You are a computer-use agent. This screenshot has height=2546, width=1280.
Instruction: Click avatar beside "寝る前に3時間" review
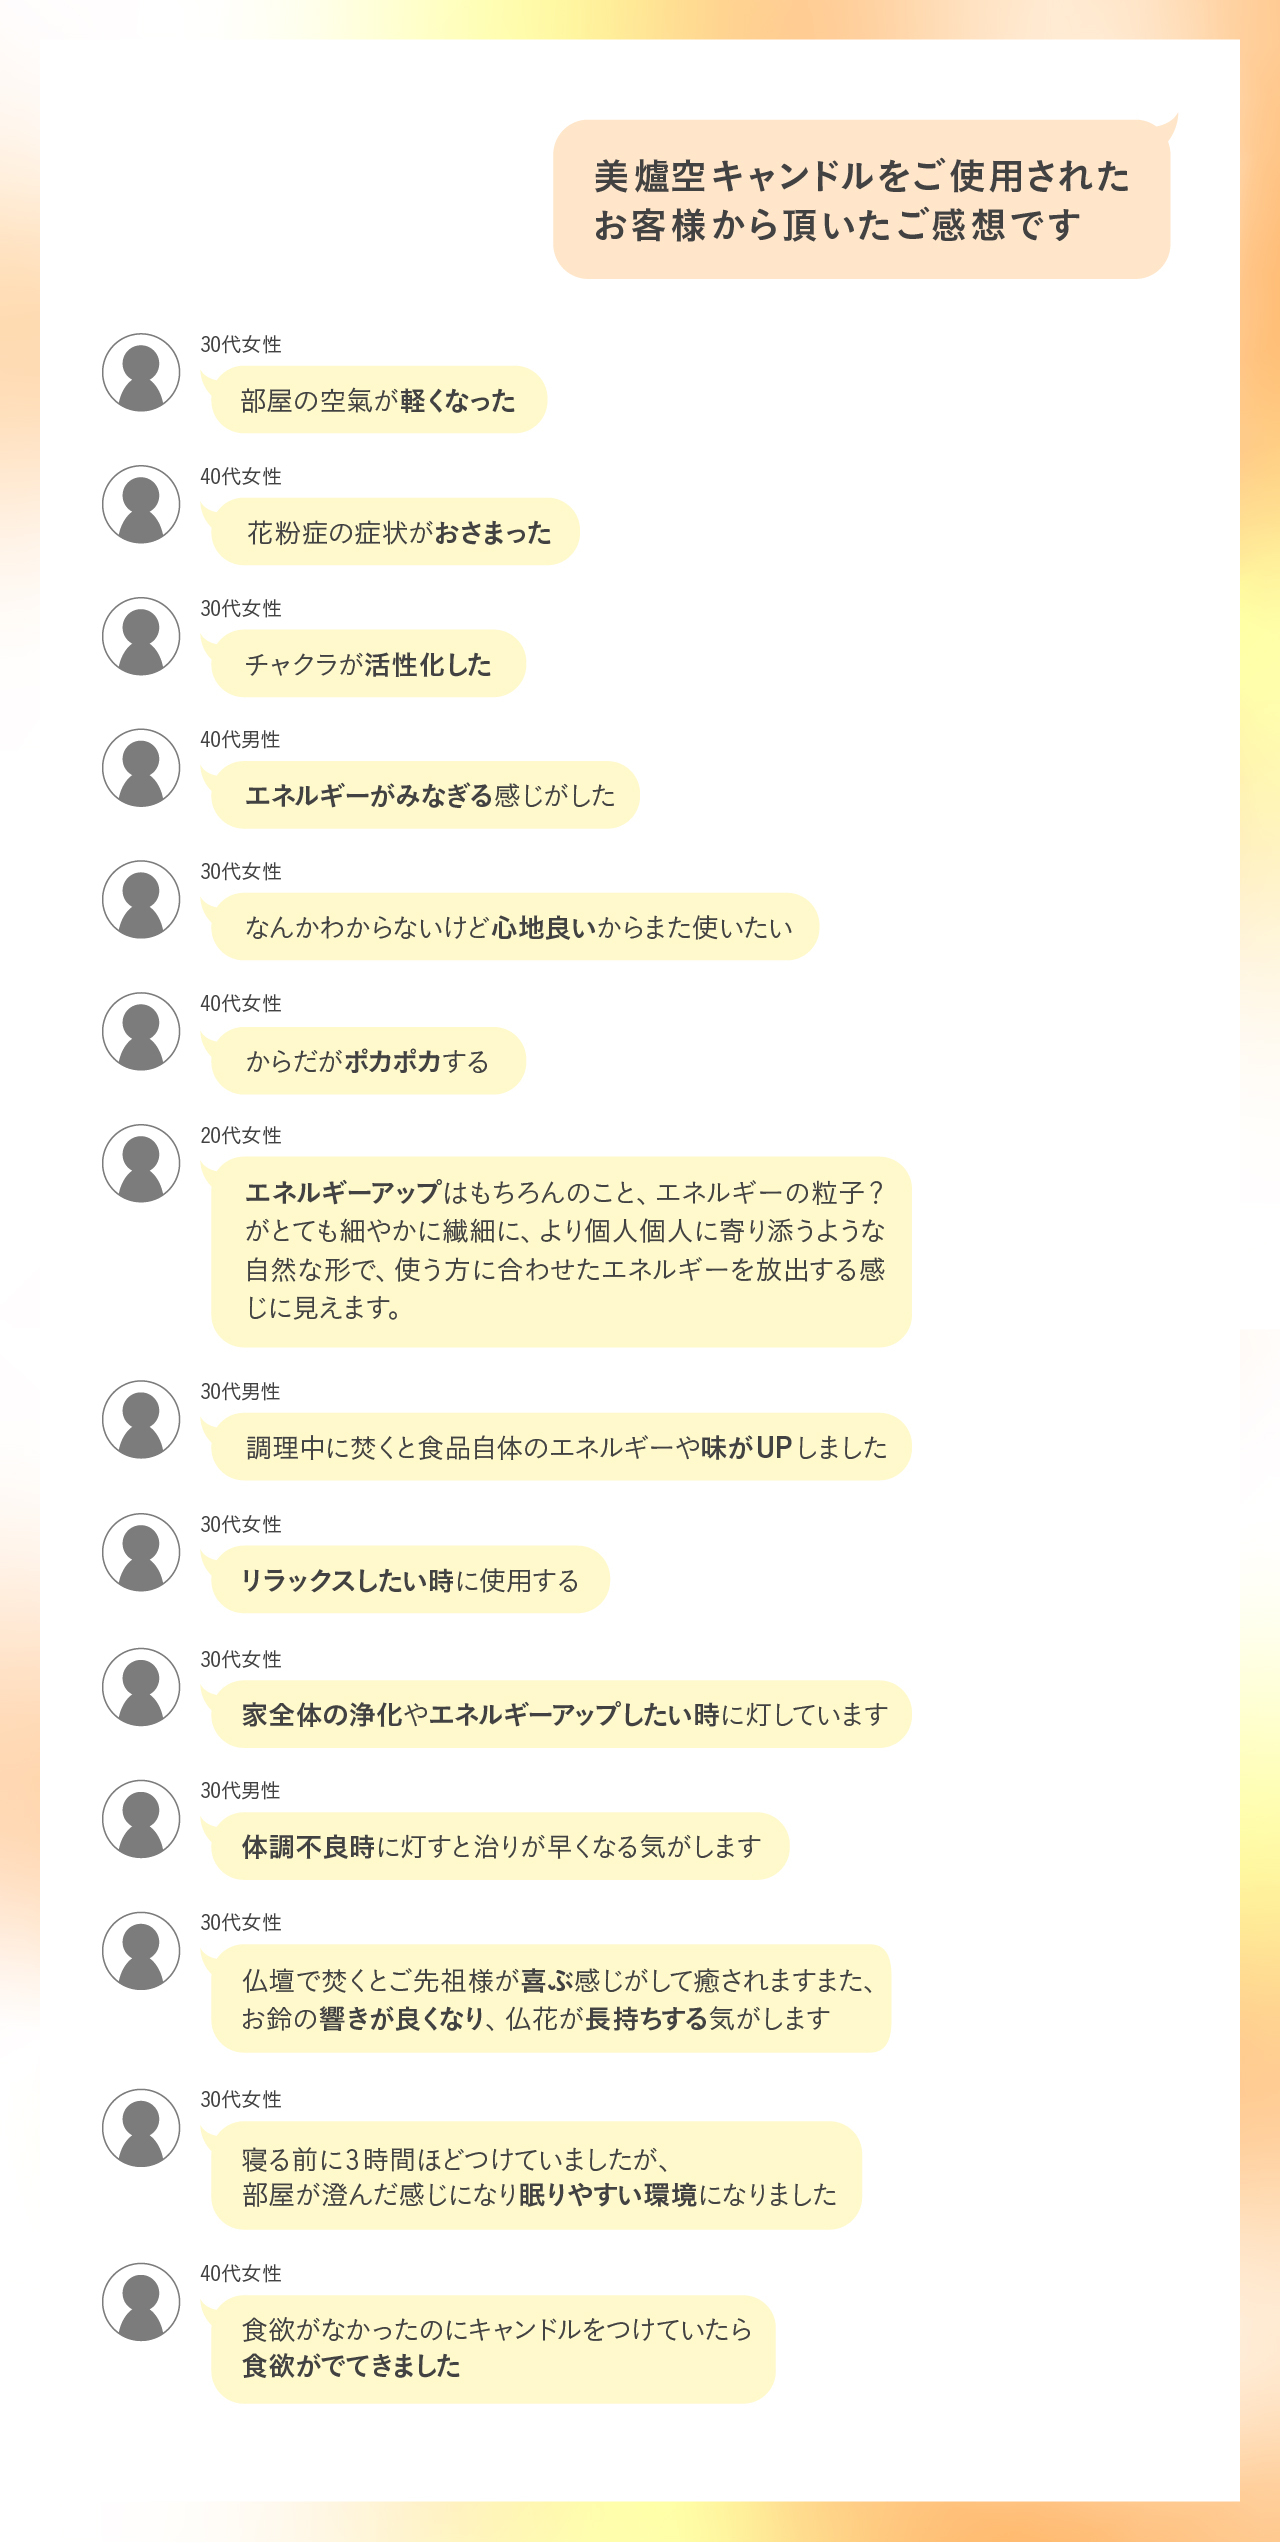141,2127
